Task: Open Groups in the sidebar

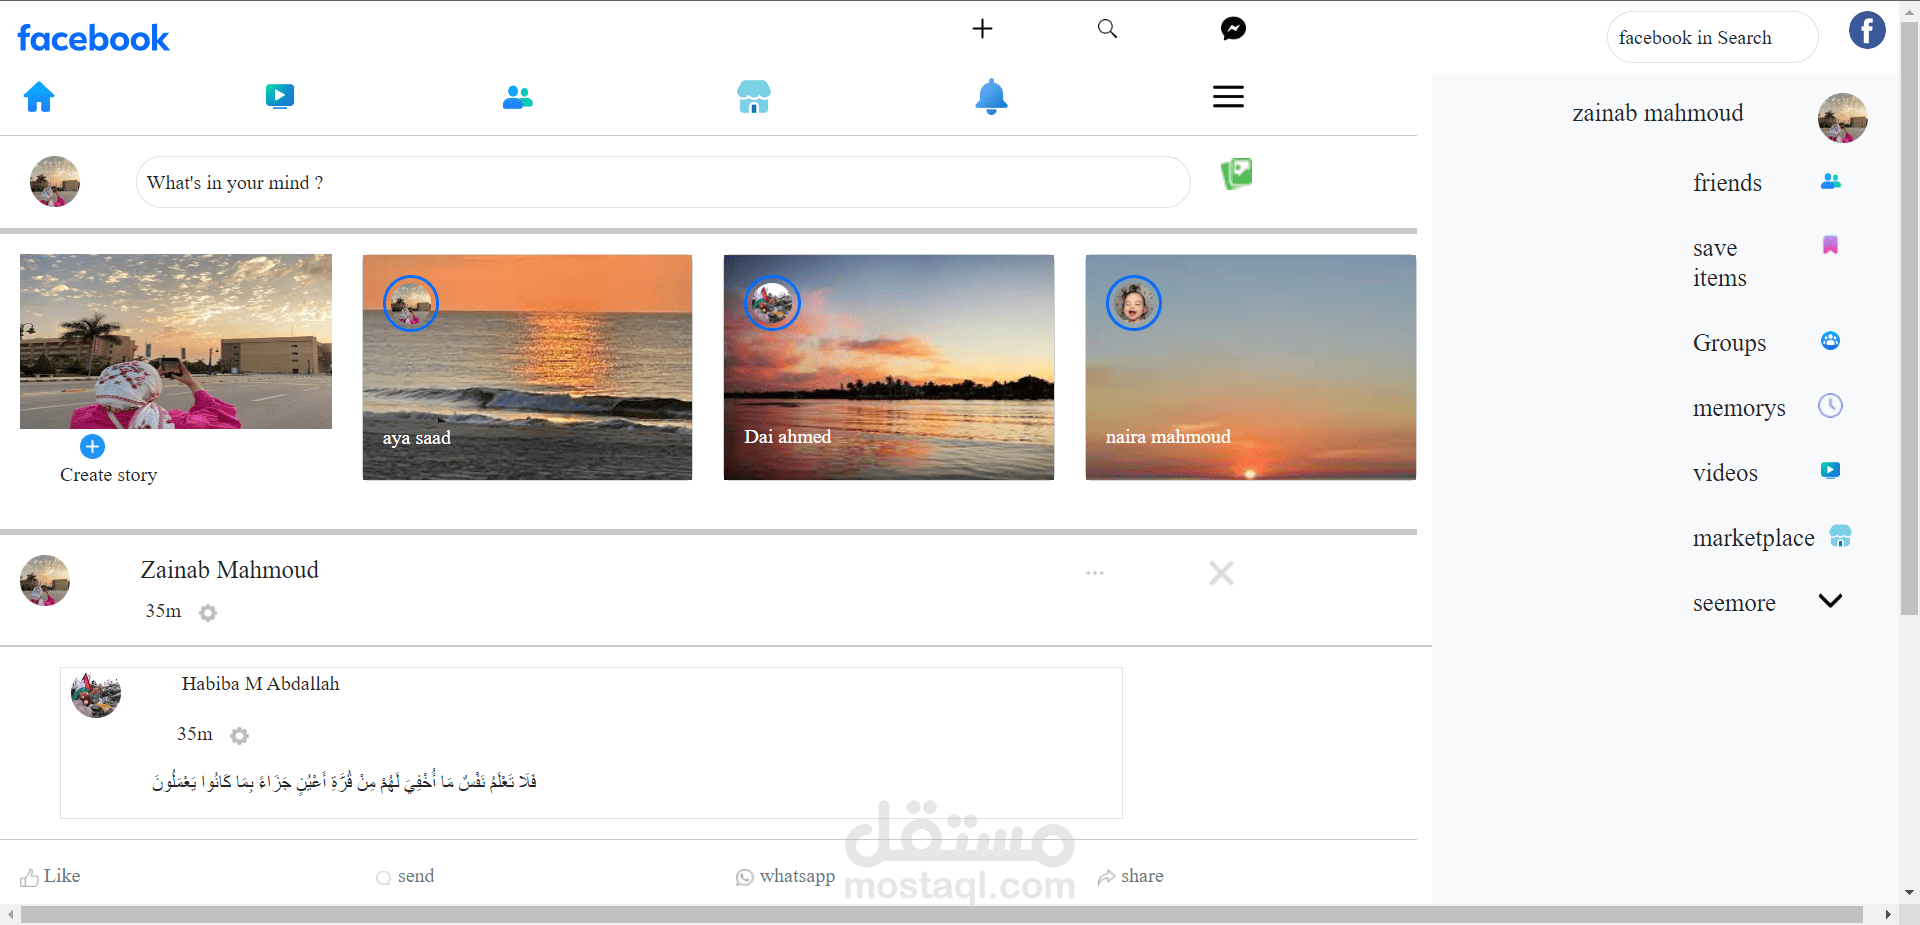Action: tap(1729, 343)
